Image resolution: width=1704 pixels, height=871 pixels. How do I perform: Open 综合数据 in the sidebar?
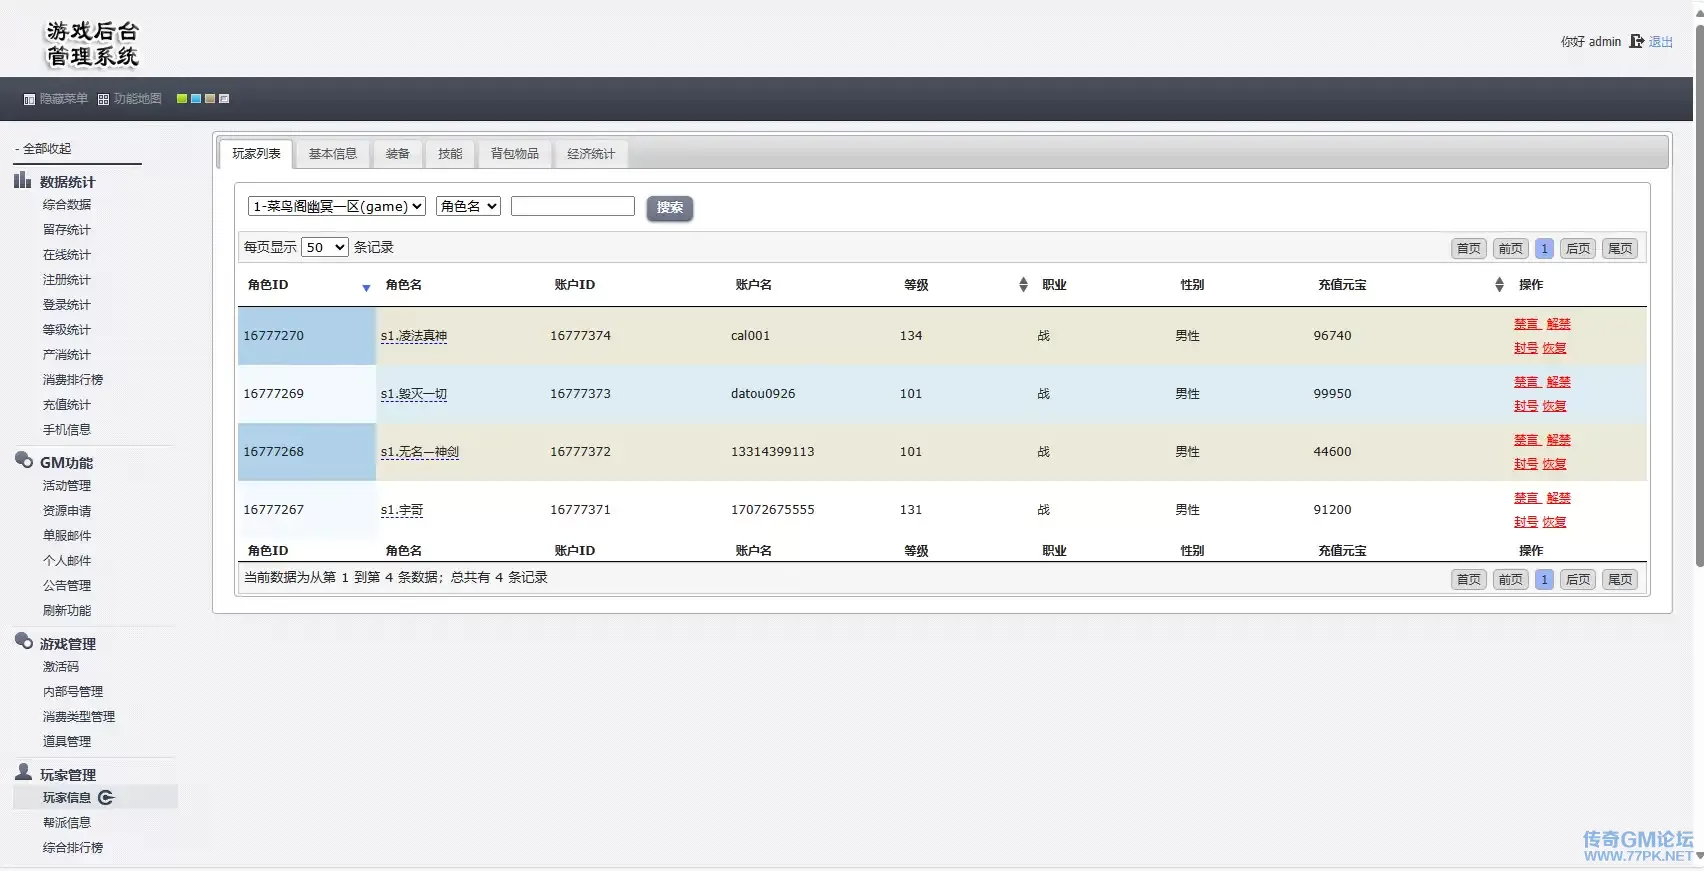click(x=67, y=205)
